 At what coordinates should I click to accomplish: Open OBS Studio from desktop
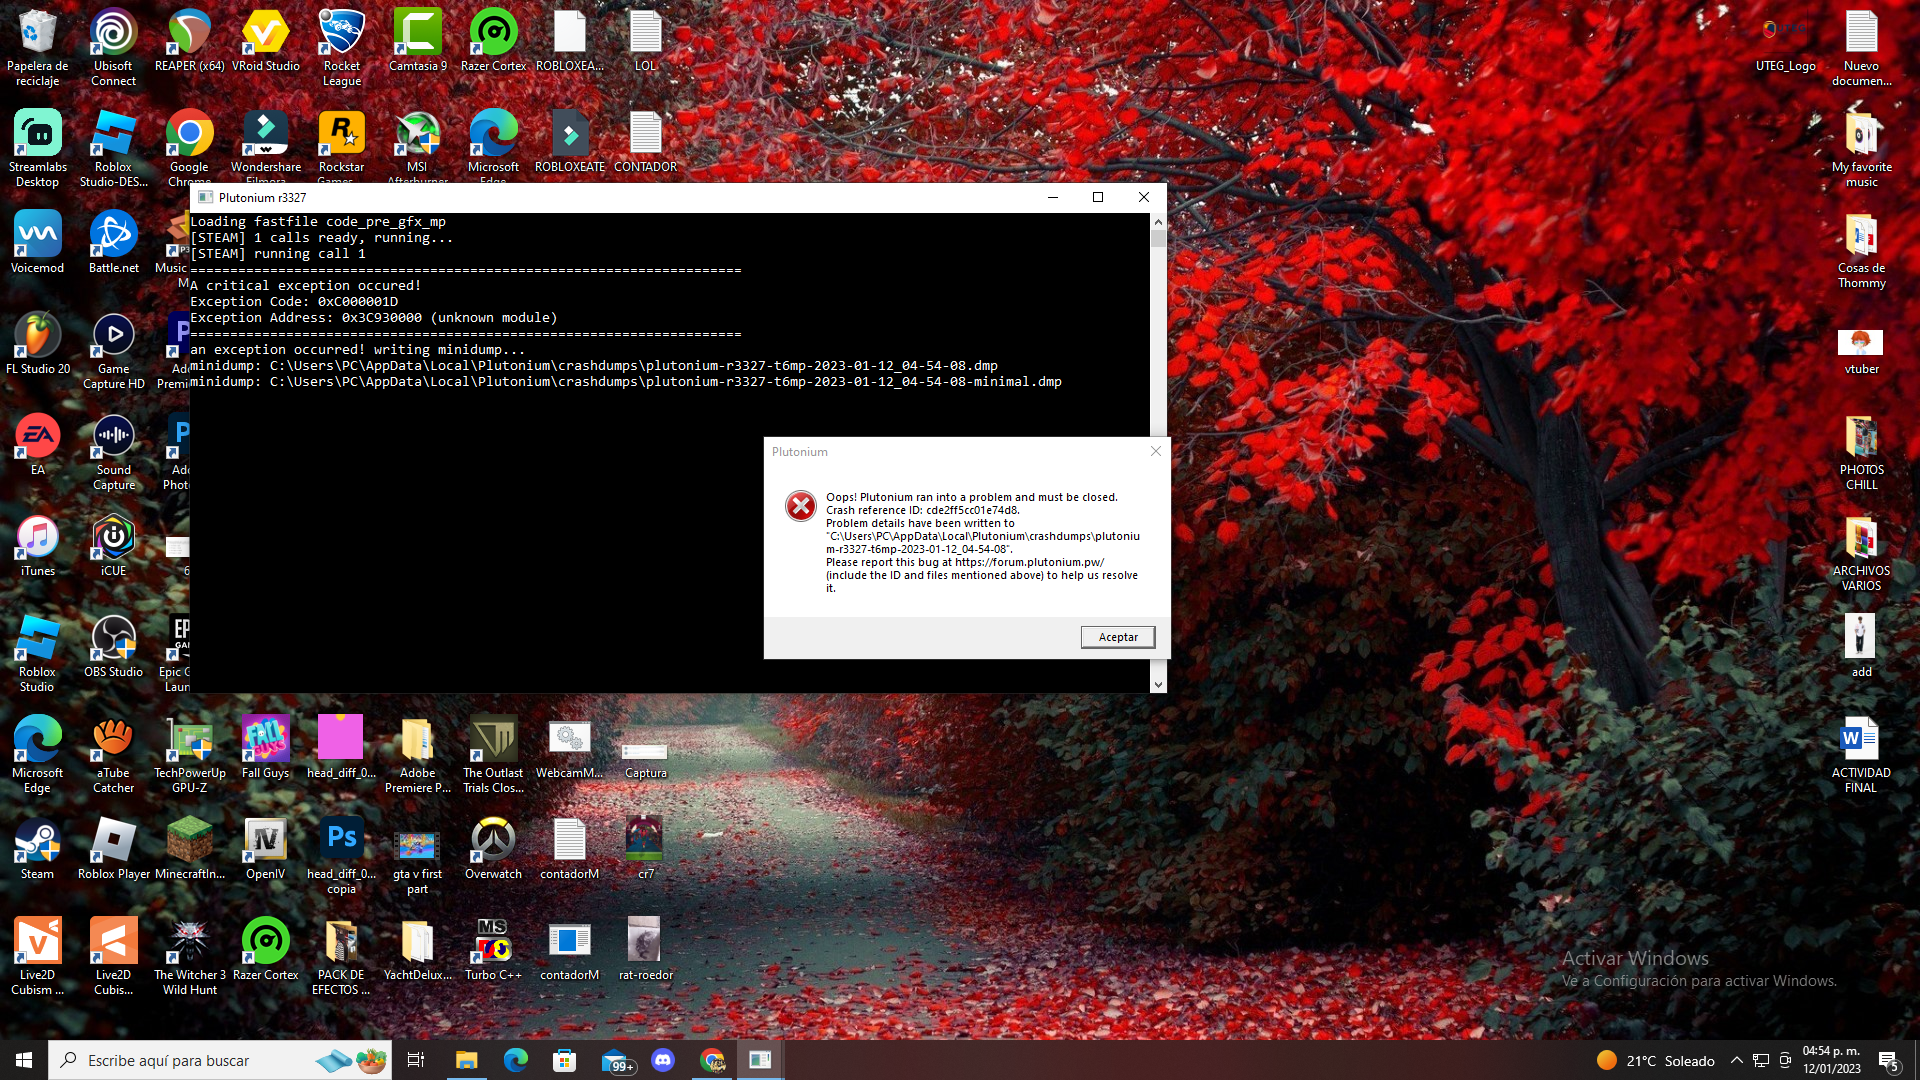113,649
